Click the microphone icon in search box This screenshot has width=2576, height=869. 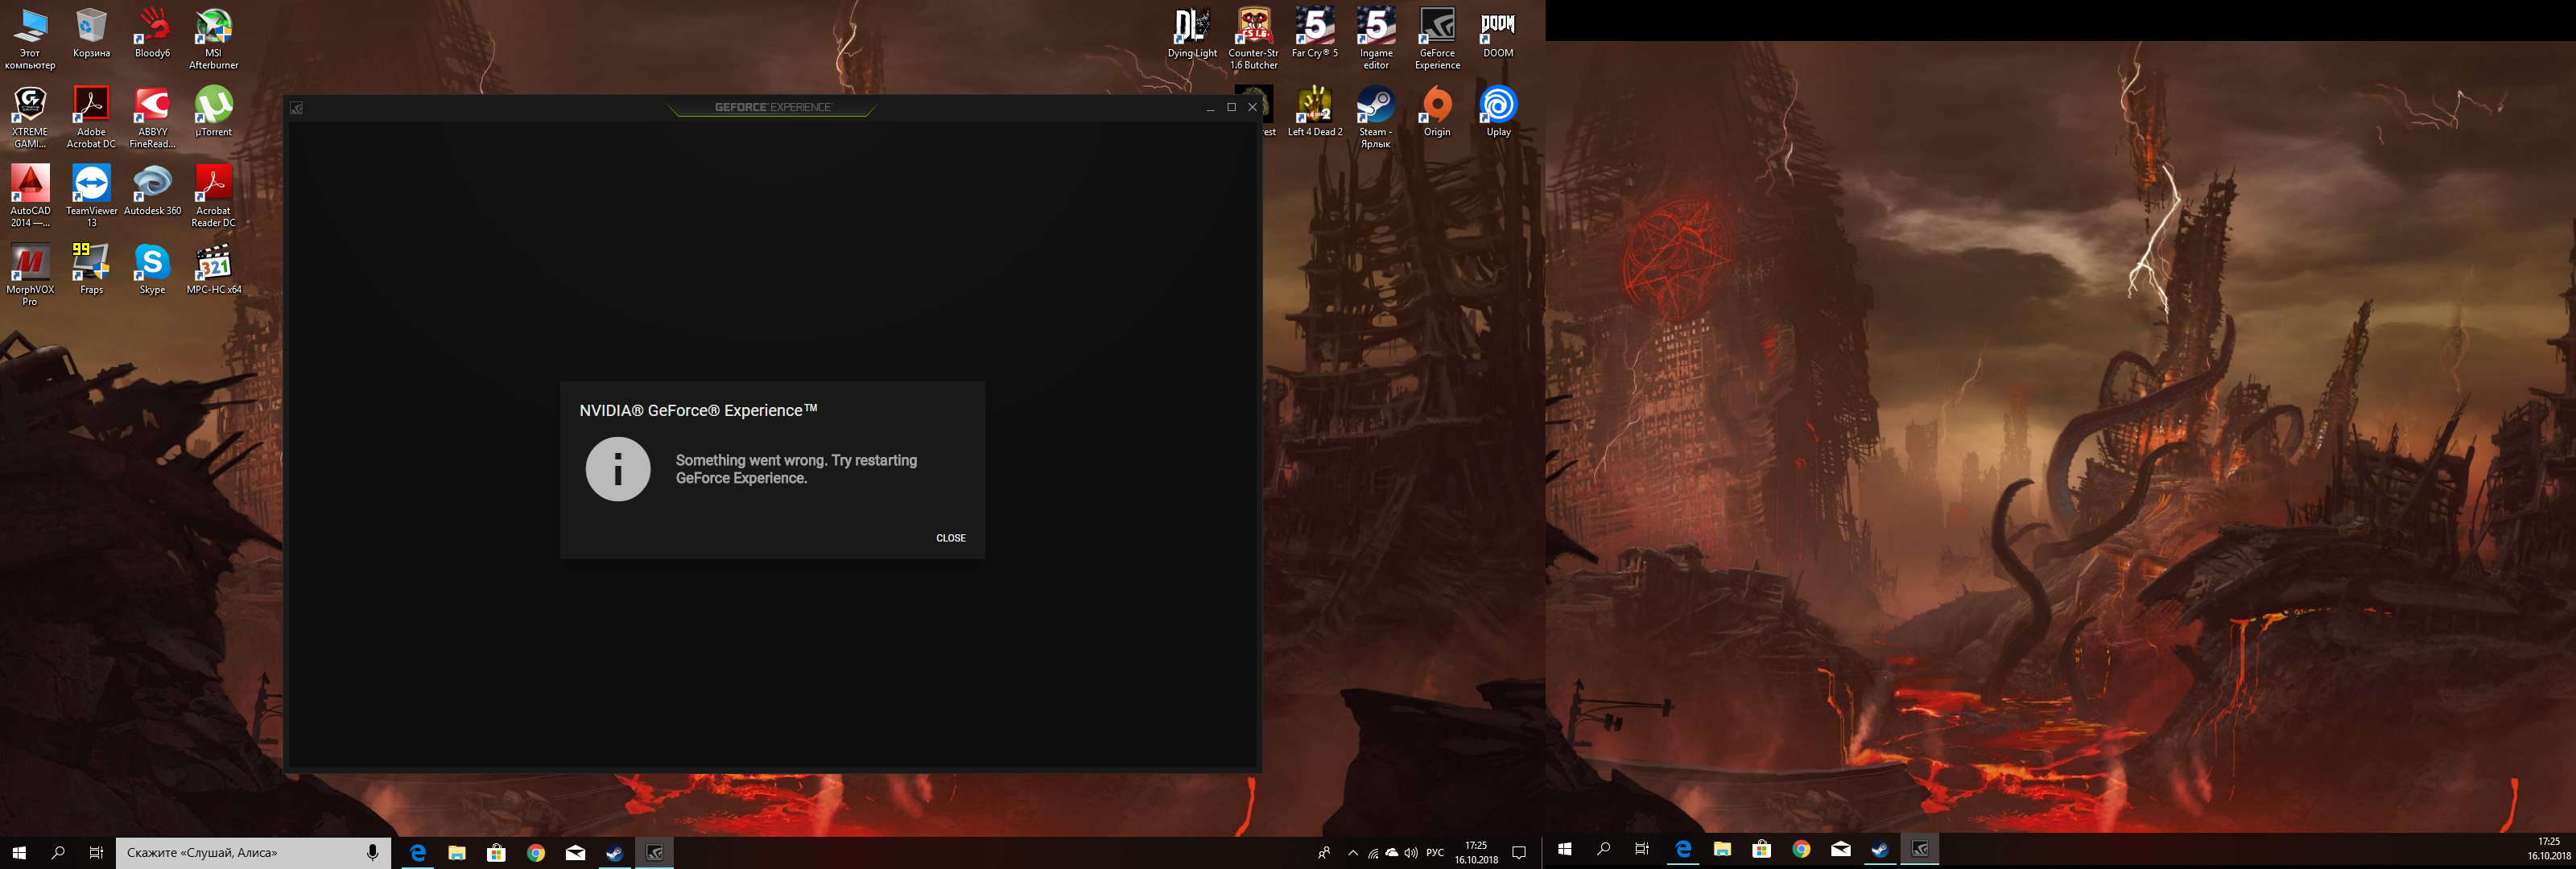[x=372, y=853]
